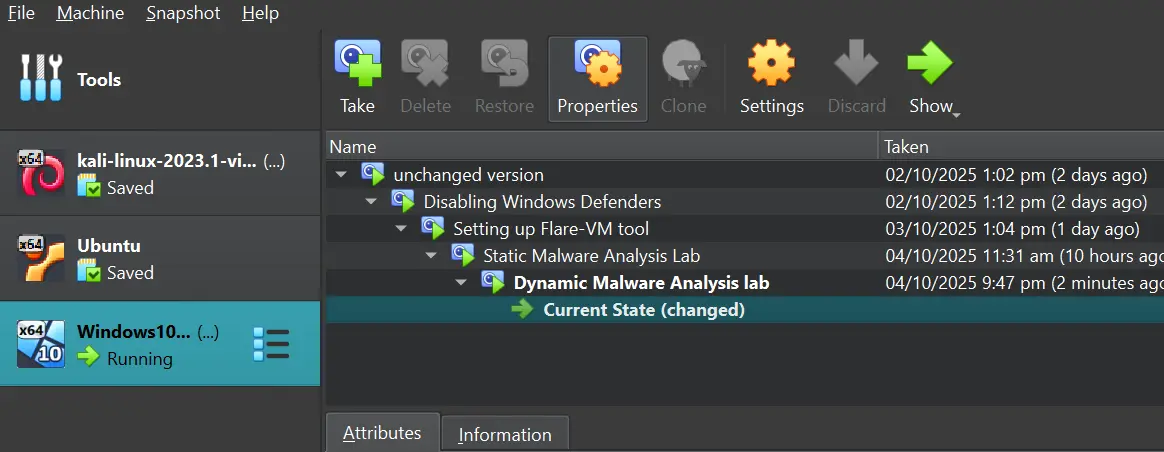Open the Machine menu
Viewport: 1164px width, 452px height.
(90, 13)
